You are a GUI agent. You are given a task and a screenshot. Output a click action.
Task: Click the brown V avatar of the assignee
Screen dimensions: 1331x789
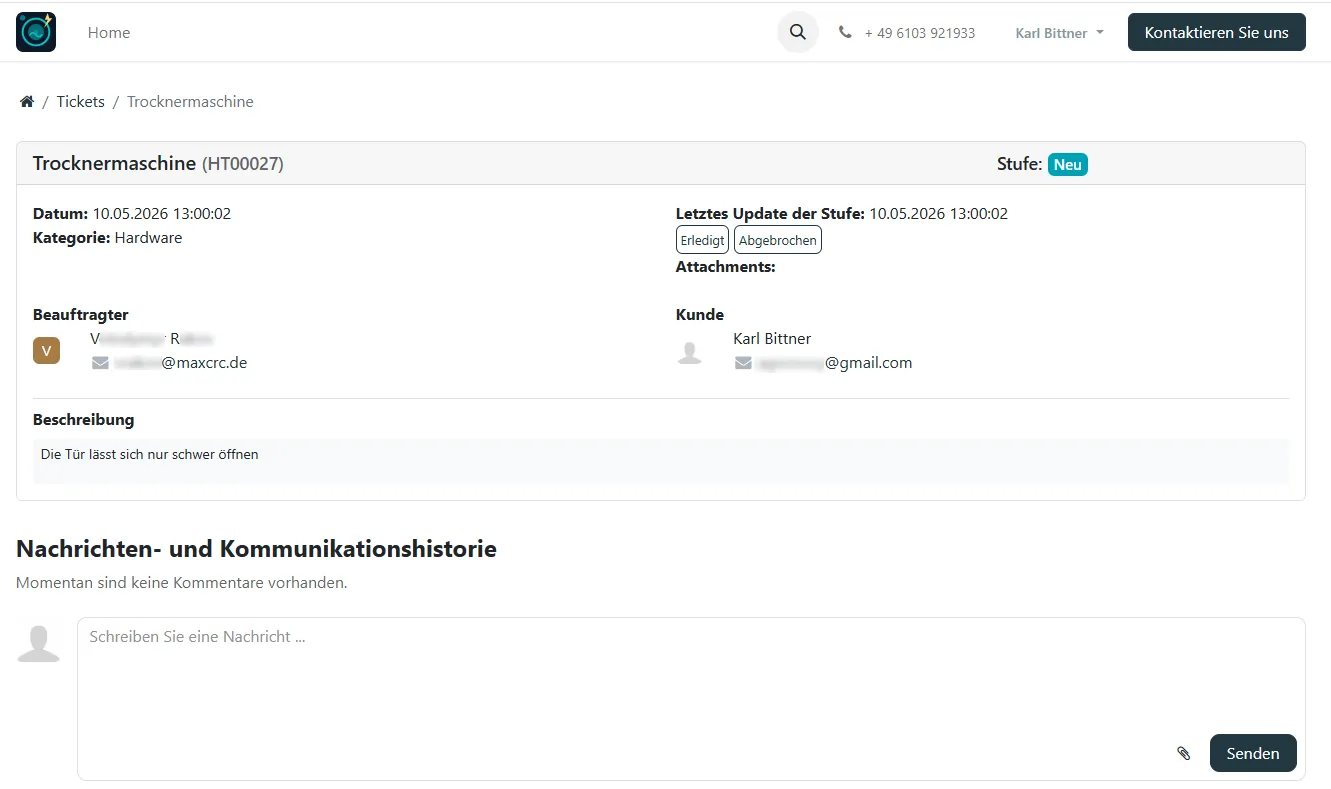click(46, 351)
